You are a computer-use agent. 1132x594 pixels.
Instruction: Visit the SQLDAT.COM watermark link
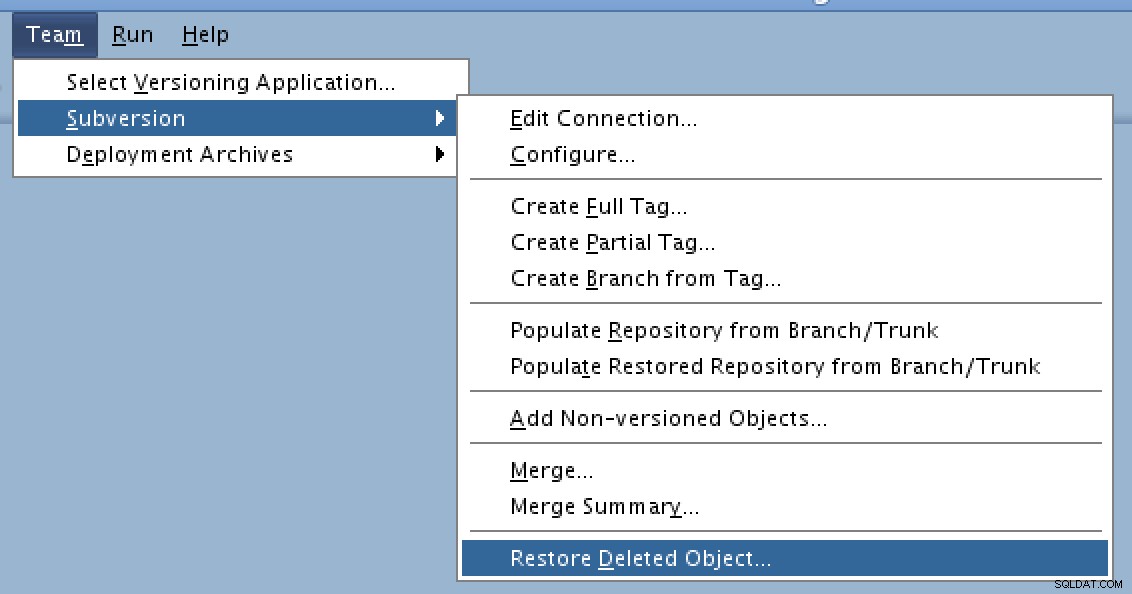(x=1088, y=585)
